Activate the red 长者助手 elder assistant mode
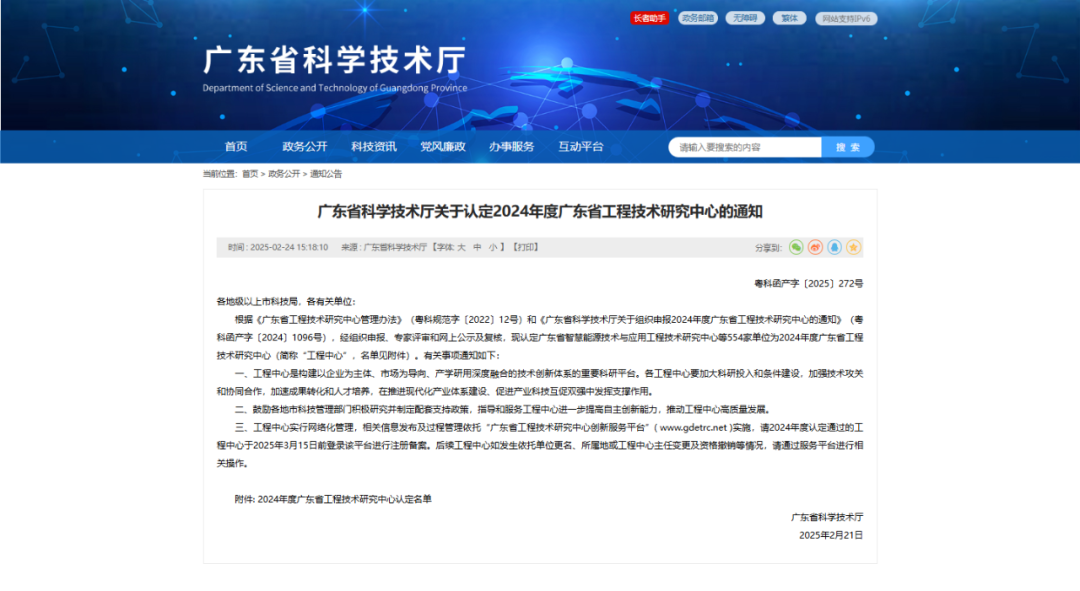The height and width of the screenshot is (591, 1080). click(648, 17)
